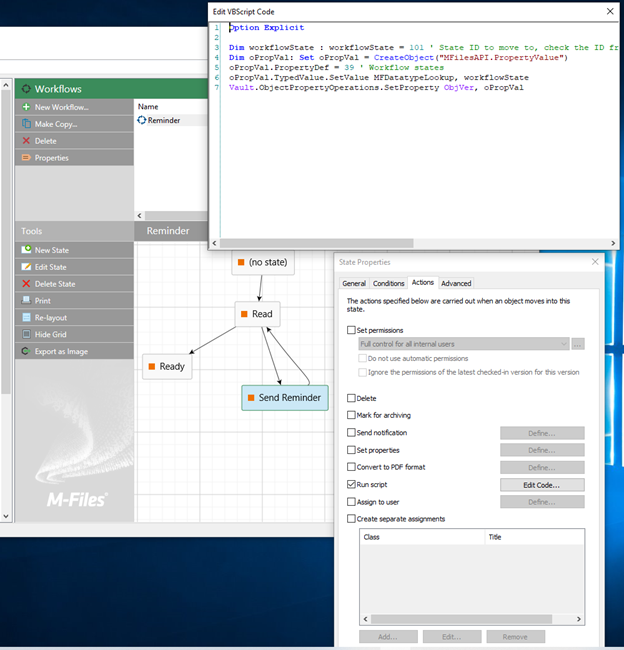Uncheck the Run script checkbox

tap(351, 484)
